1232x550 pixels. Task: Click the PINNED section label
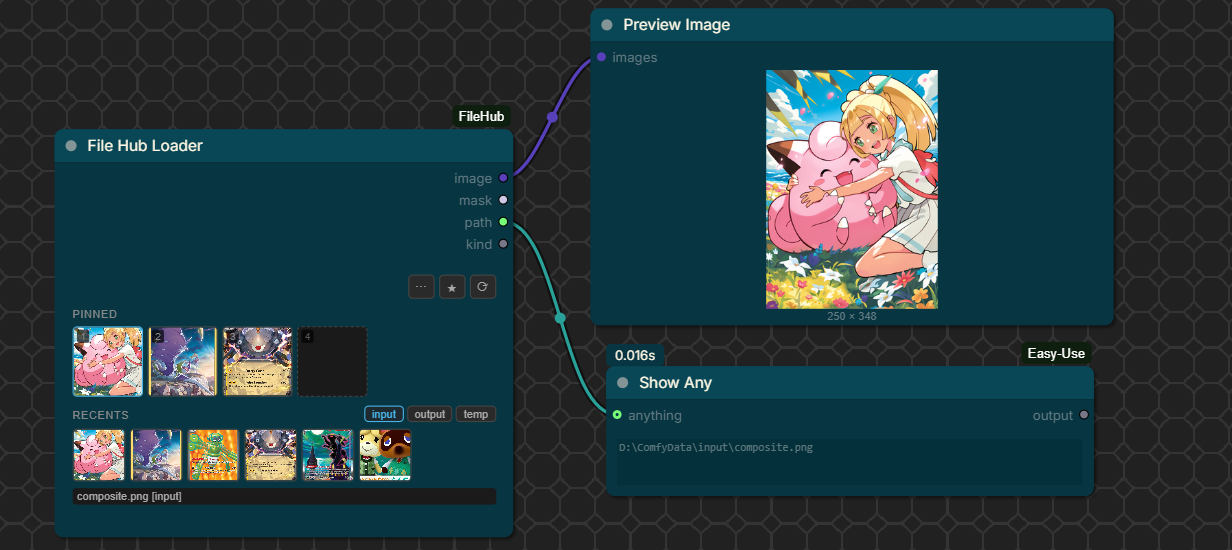coord(95,314)
